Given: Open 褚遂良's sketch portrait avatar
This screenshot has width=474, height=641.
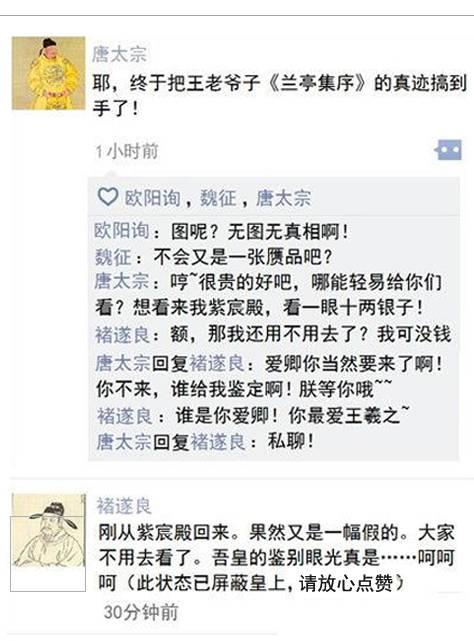Looking at the screenshot, I should click(x=48, y=542).
